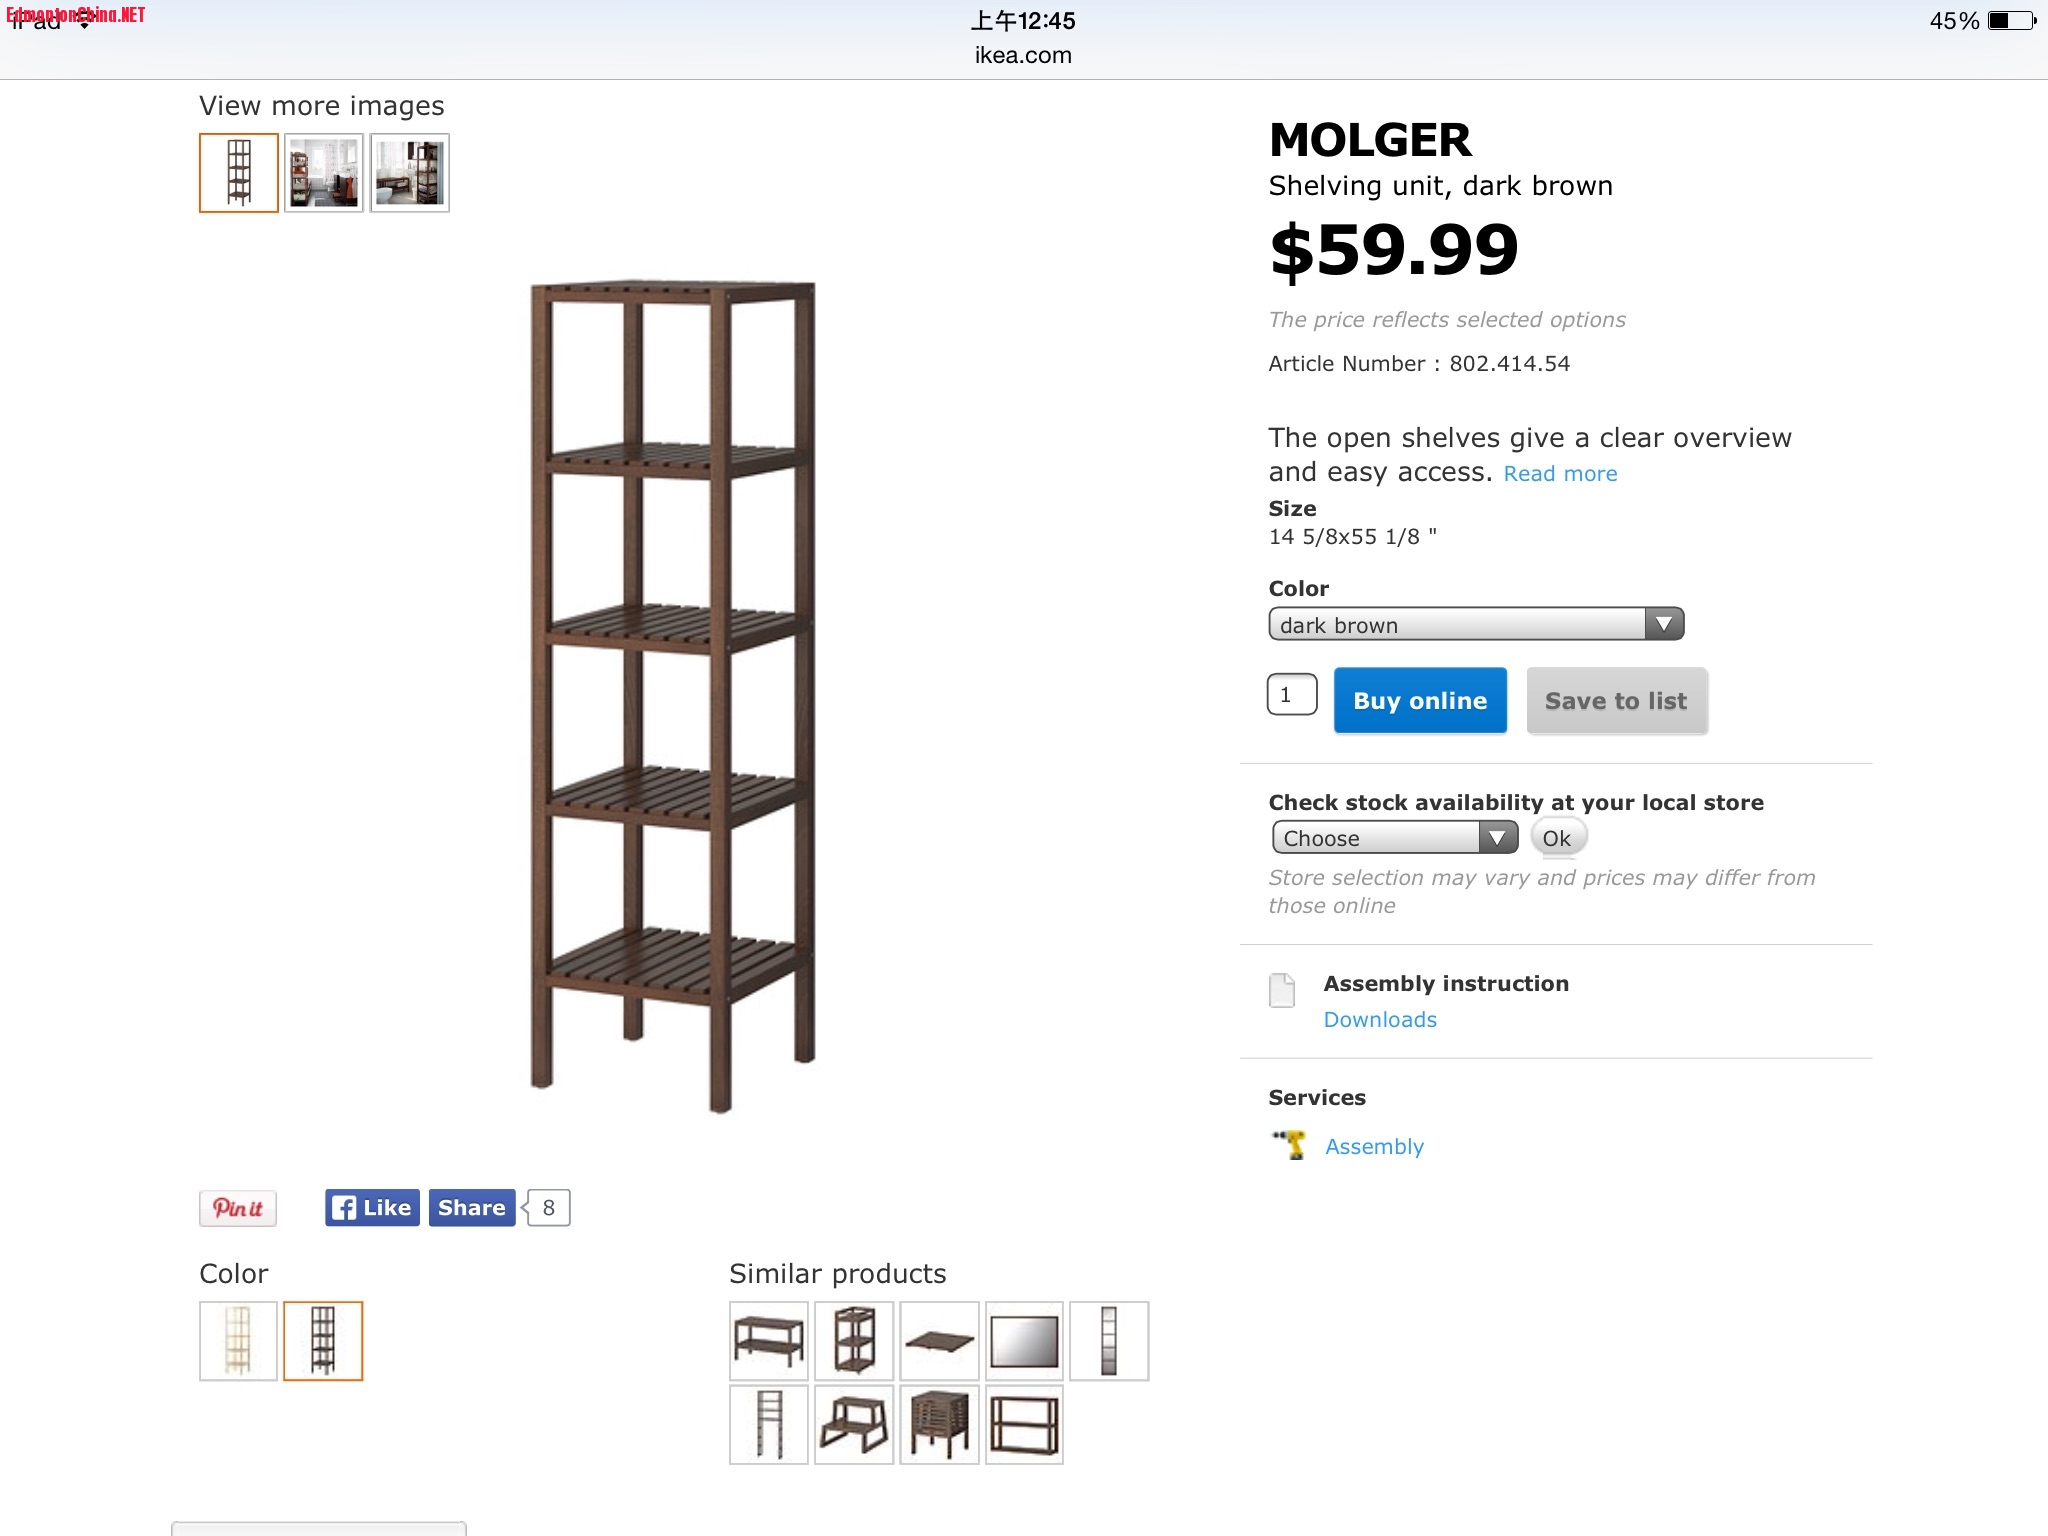The width and height of the screenshot is (2048, 1536).
Task: Select the dark brown color swatch thumbnail
Action: (x=323, y=1341)
